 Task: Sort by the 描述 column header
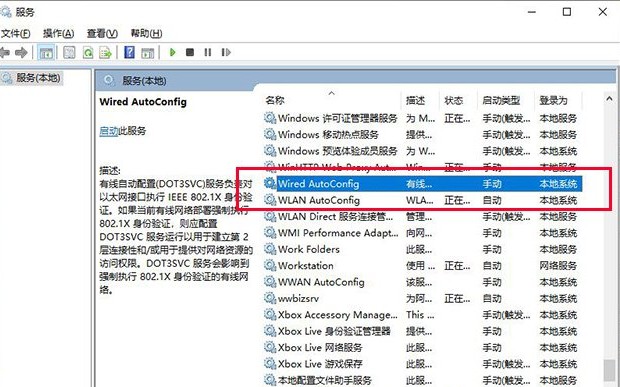pyautogui.click(x=415, y=100)
